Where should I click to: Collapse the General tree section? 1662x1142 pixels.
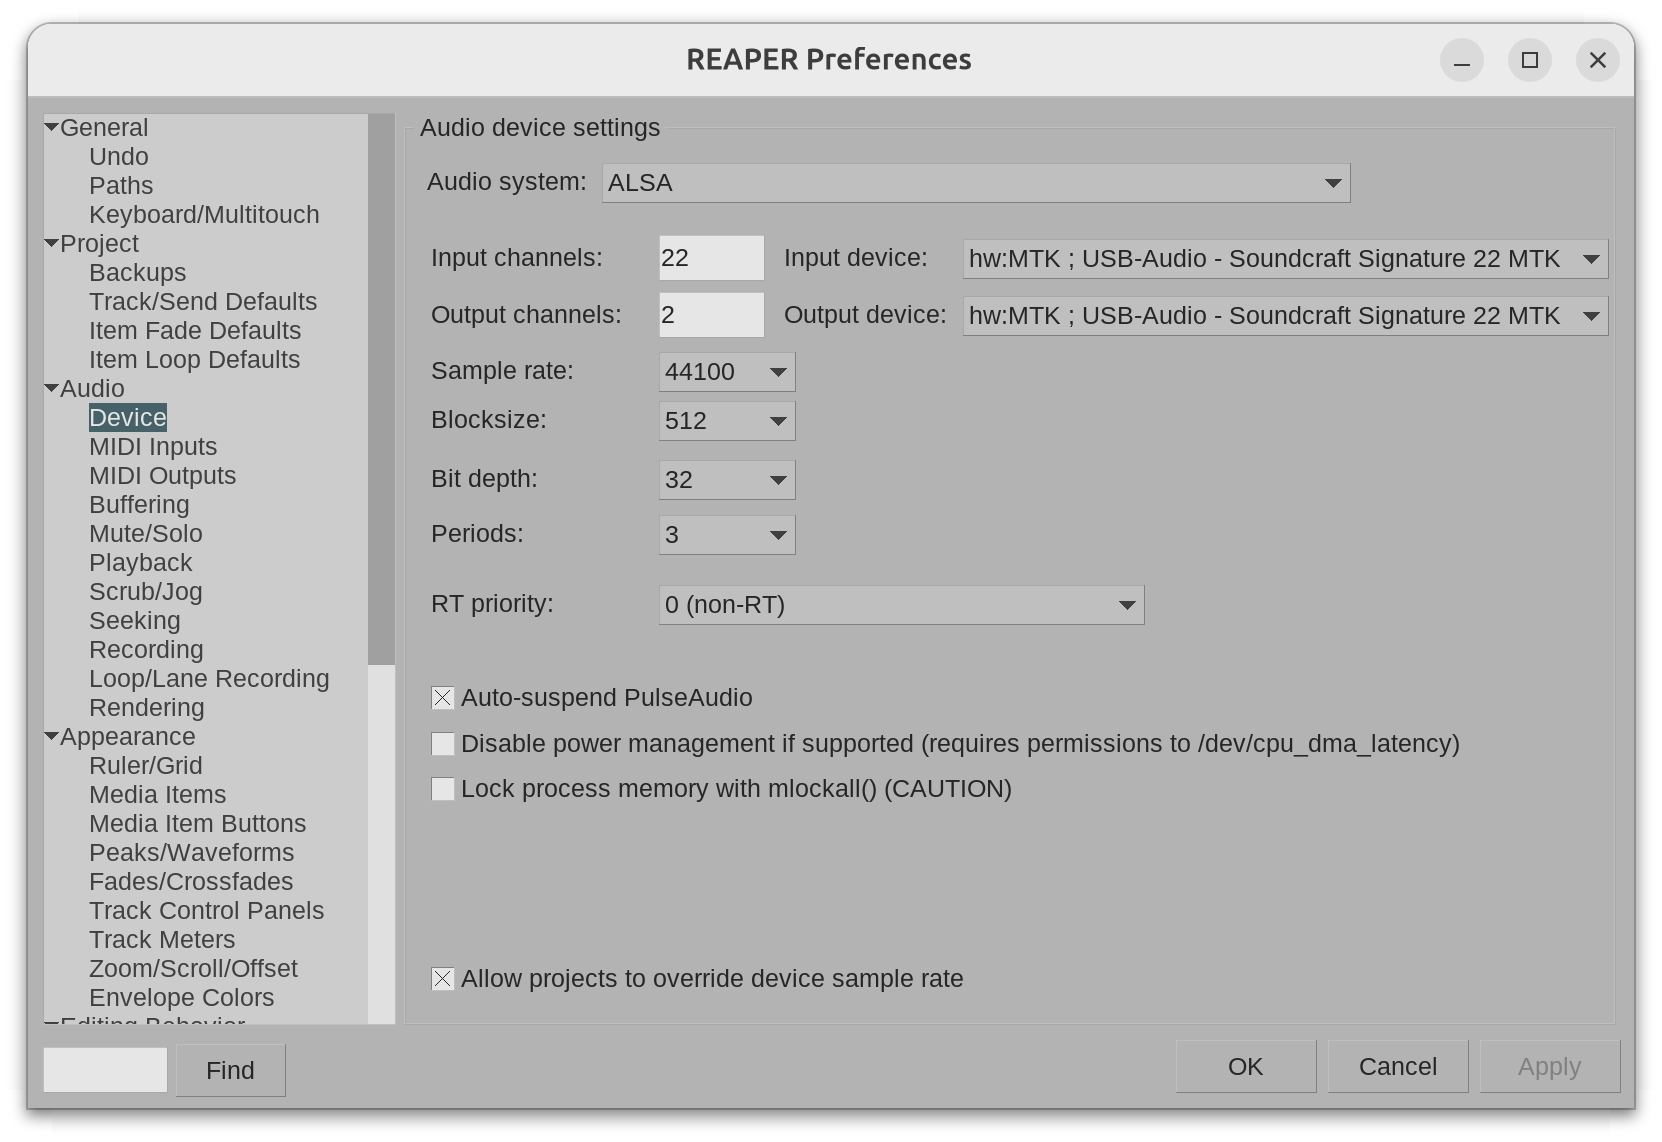51,128
